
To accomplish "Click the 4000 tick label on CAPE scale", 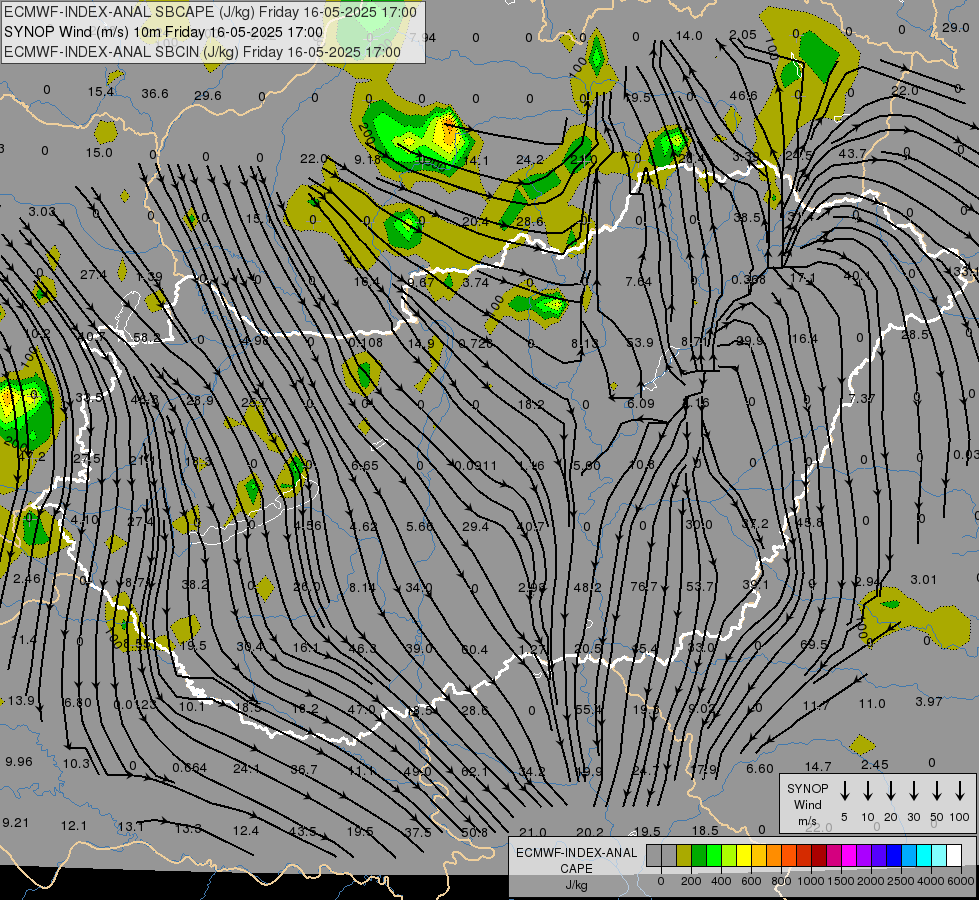I will click(x=931, y=881).
